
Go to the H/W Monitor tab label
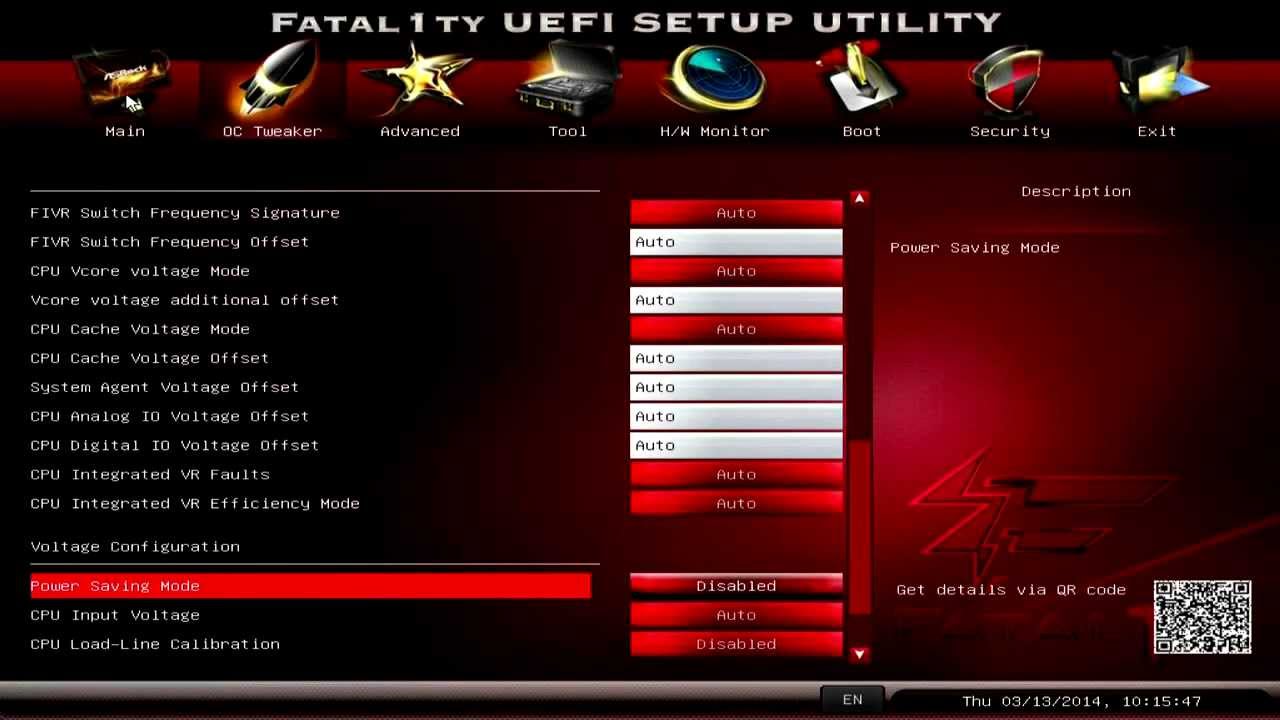point(715,131)
